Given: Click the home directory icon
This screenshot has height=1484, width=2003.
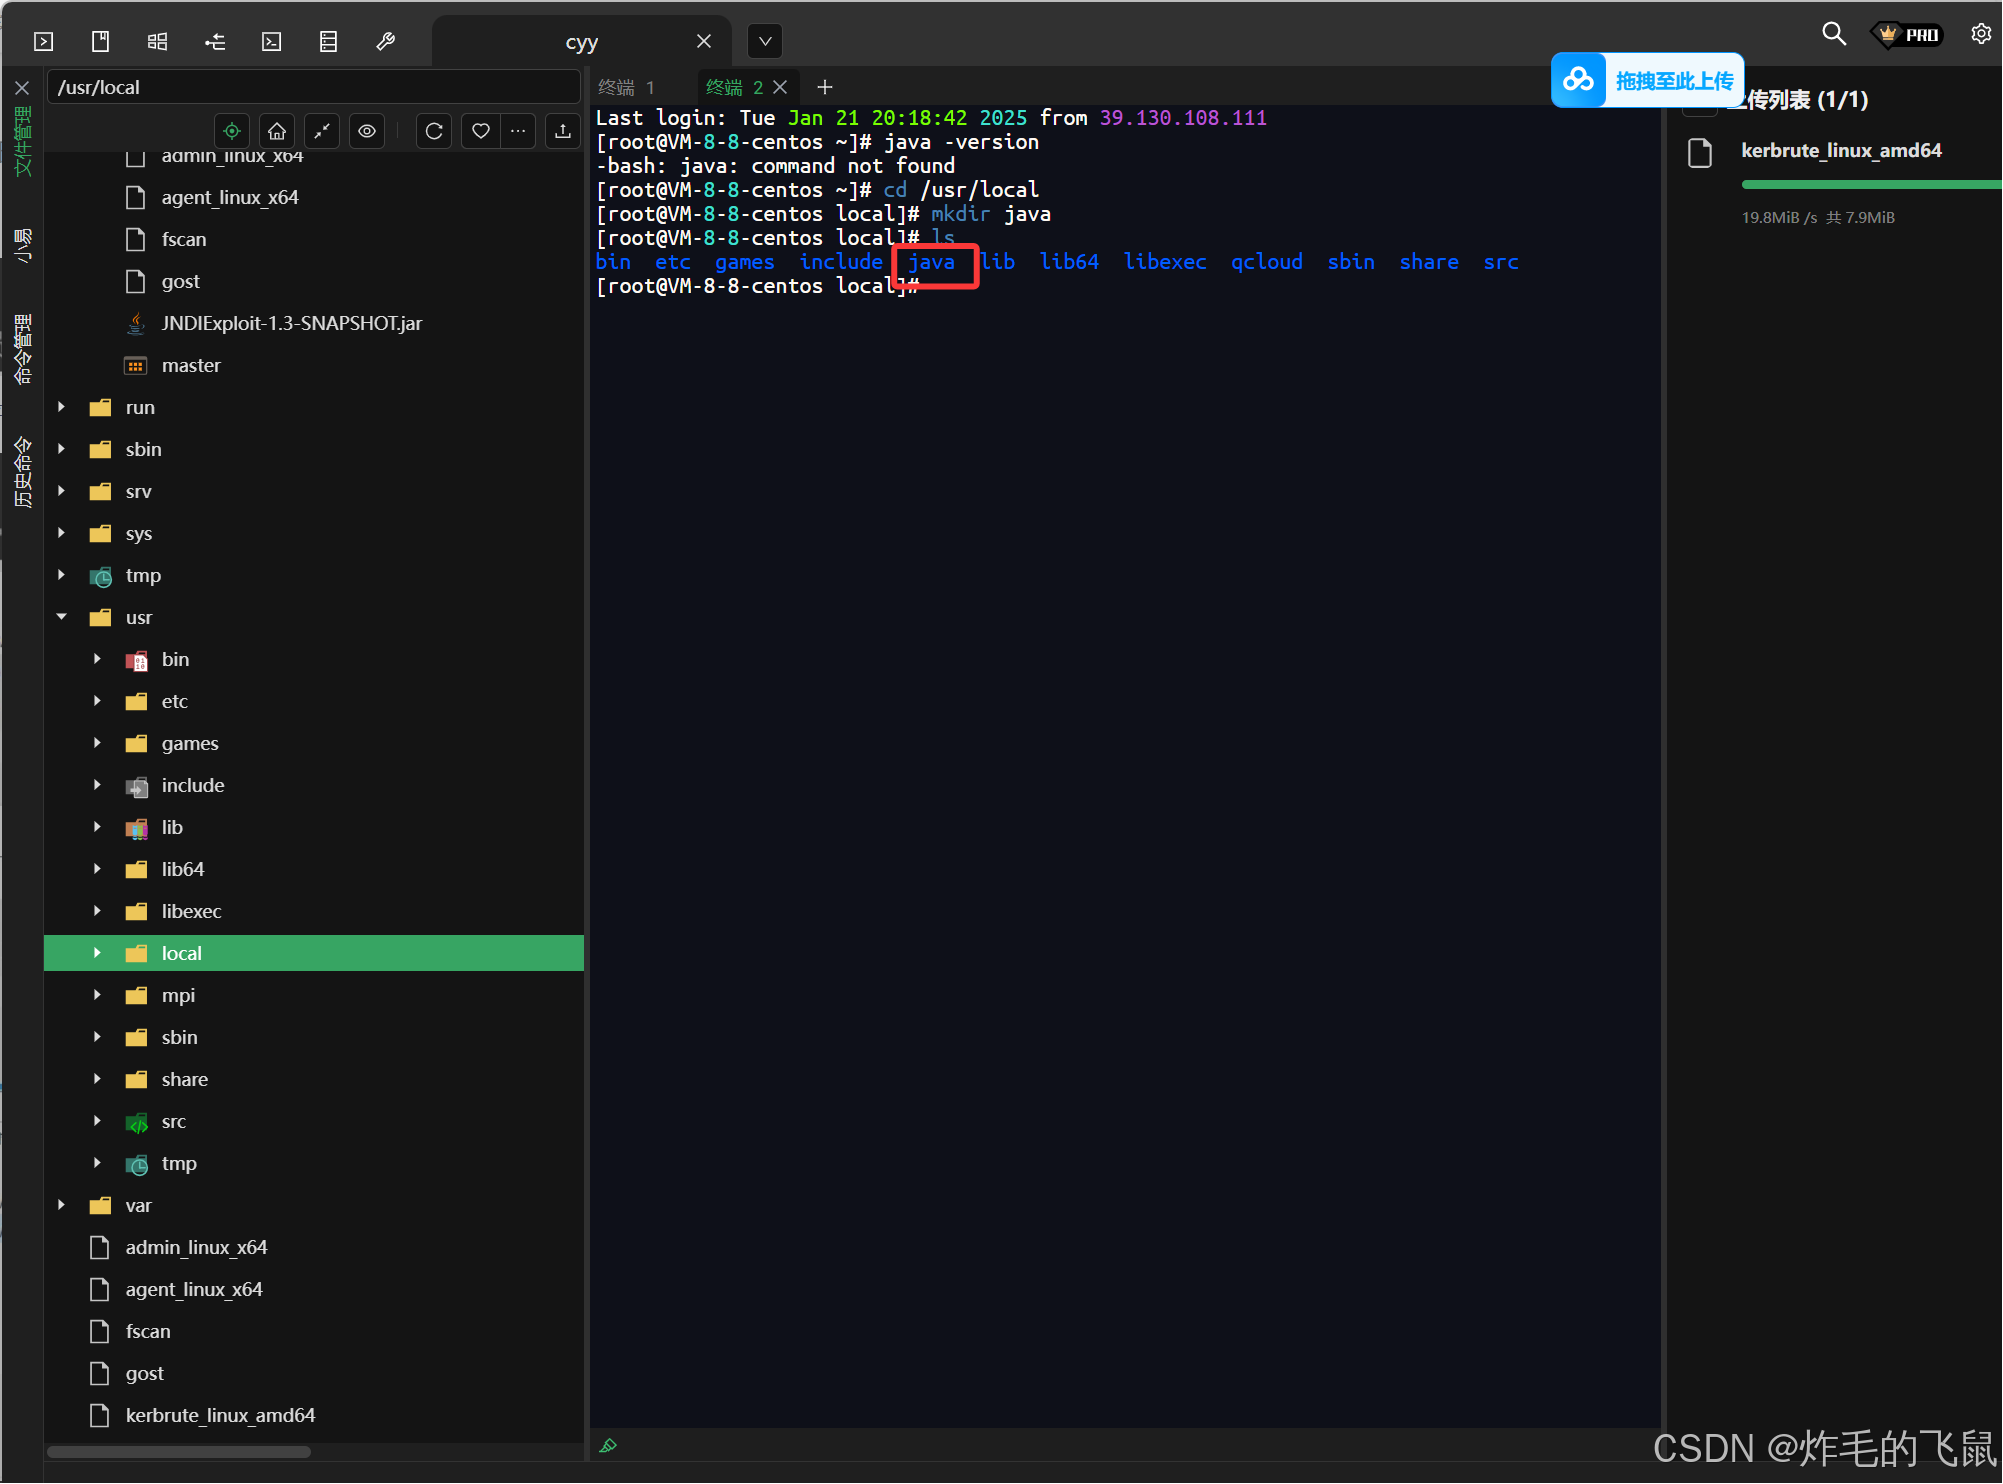Looking at the screenshot, I should [277, 131].
